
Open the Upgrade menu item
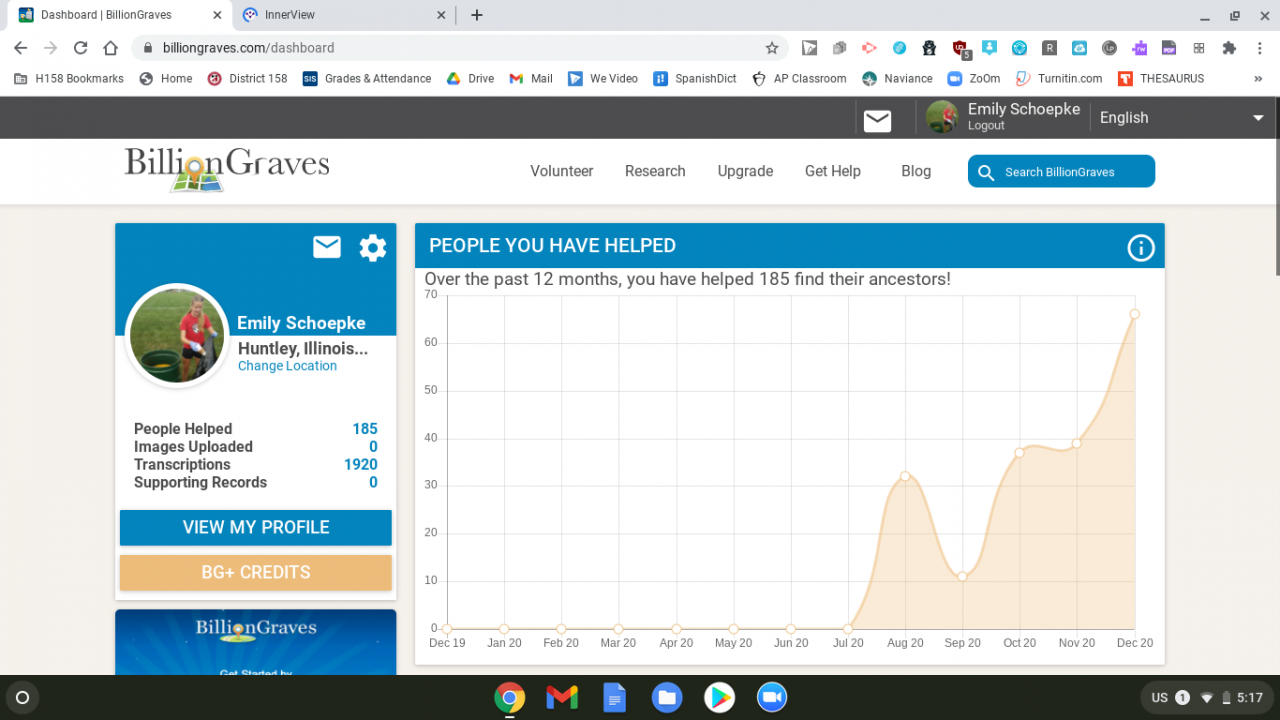(745, 171)
